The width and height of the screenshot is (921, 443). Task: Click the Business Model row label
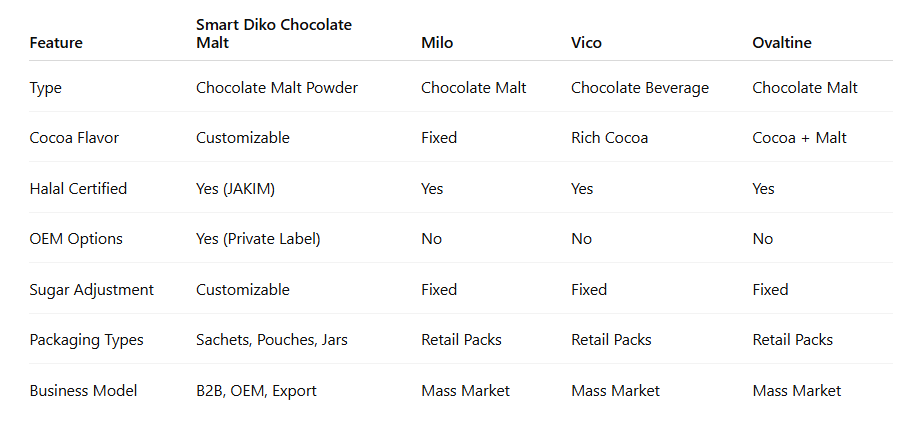pyautogui.click(x=83, y=391)
